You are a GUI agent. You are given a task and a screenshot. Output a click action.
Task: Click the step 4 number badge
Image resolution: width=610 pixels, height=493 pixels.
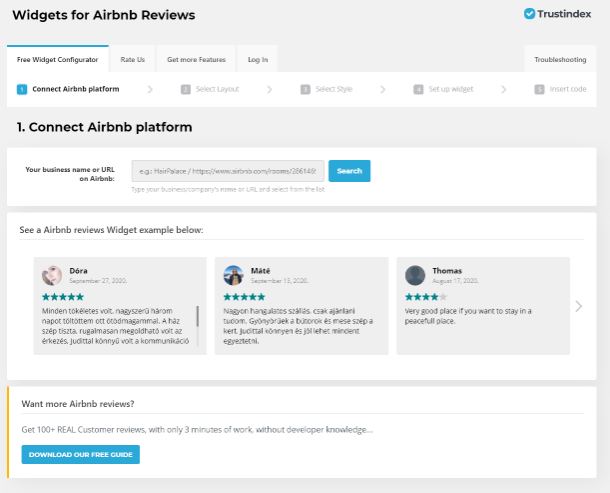pos(418,89)
